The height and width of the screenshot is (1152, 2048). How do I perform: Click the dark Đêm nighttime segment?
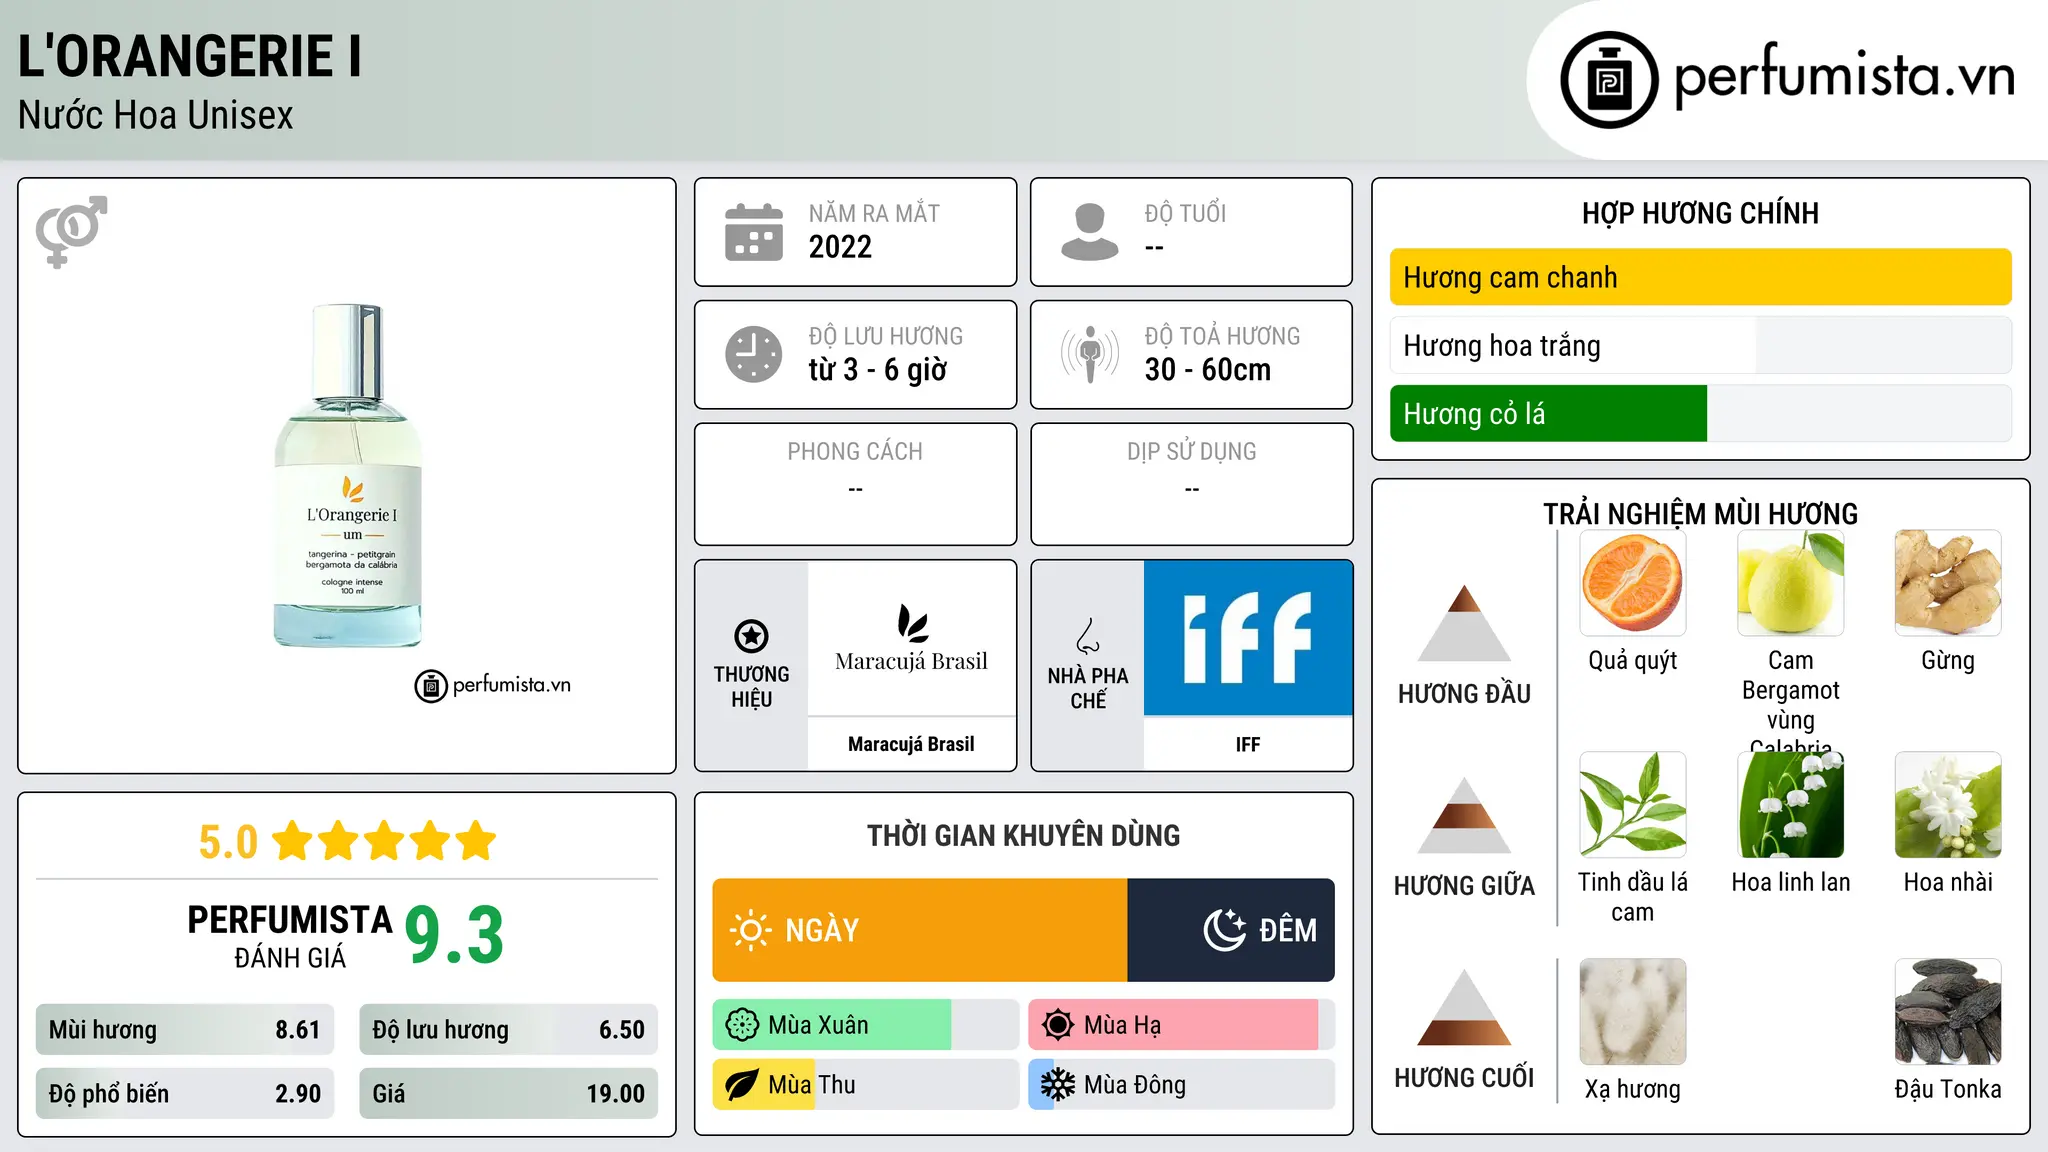coord(1231,930)
